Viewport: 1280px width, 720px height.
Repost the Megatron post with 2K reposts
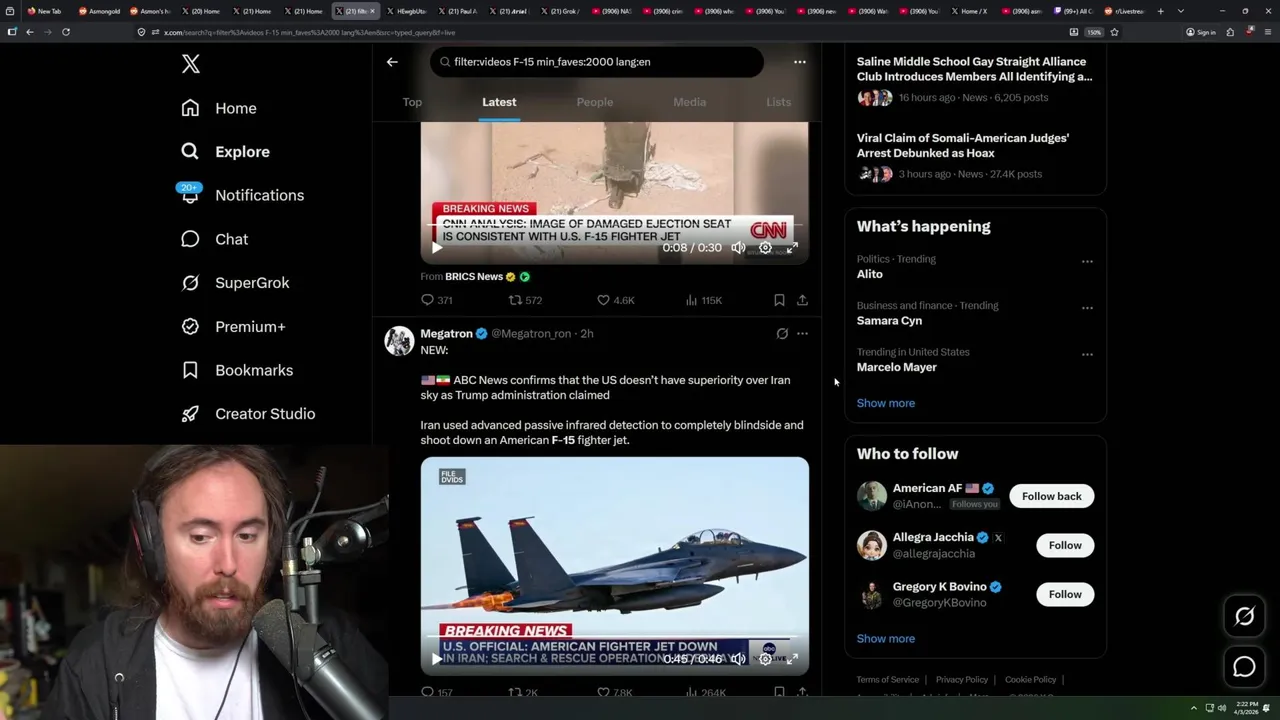pyautogui.click(x=524, y=692)
